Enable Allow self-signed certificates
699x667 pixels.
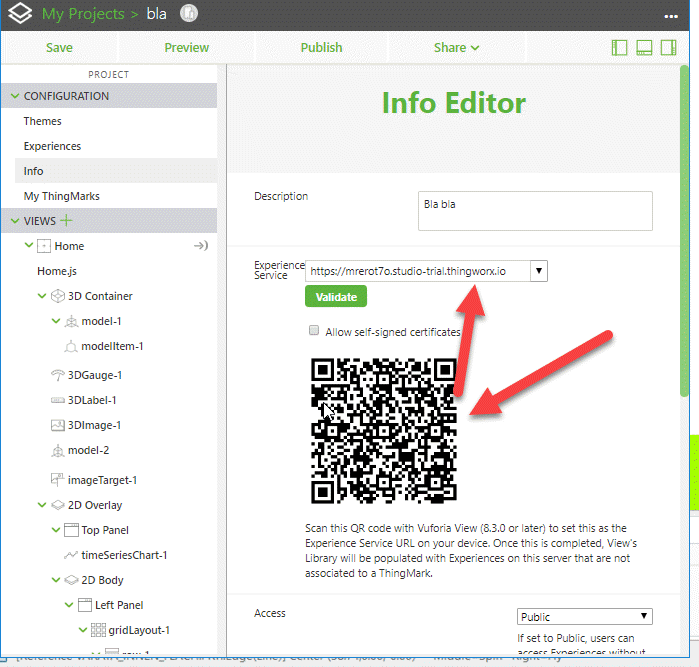[x=314, y=331]
